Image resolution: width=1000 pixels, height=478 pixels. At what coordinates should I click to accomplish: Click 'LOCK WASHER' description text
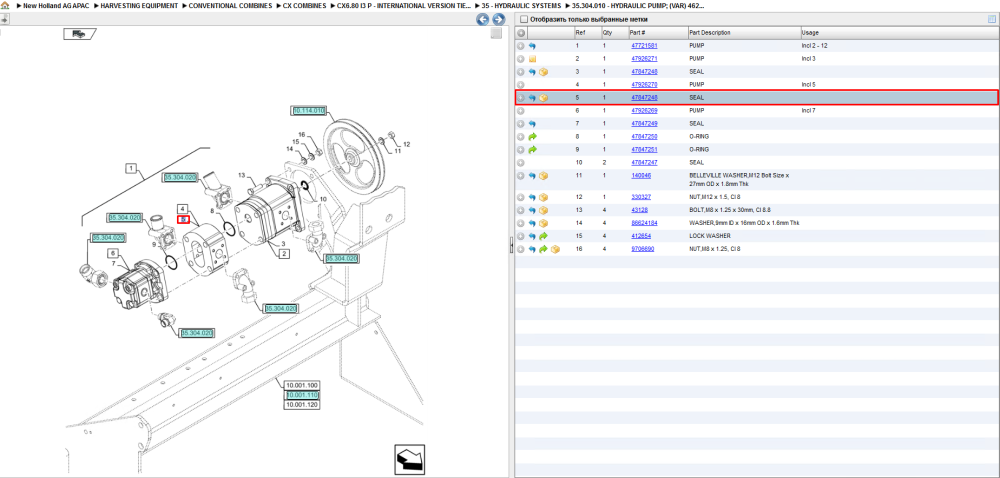pos(709,236)
